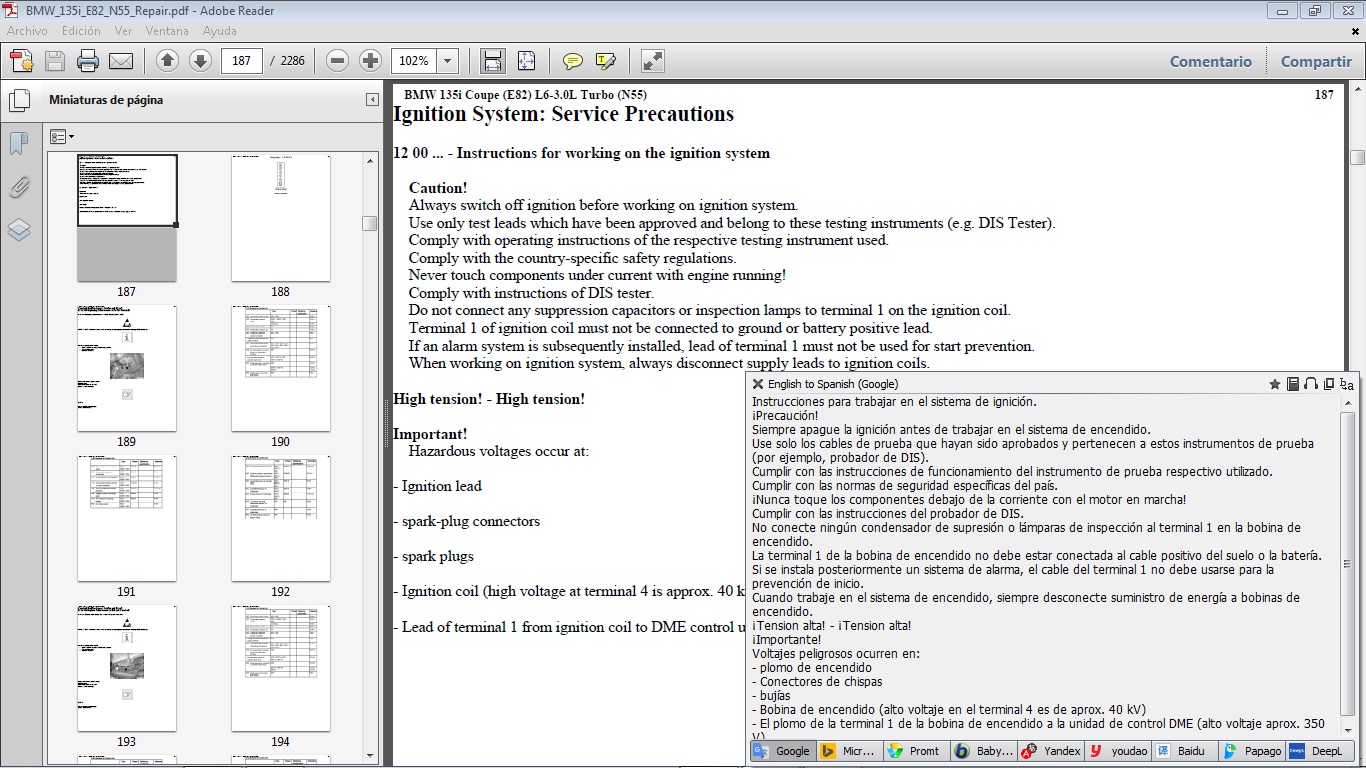Open the Ayuda menu

219,31
